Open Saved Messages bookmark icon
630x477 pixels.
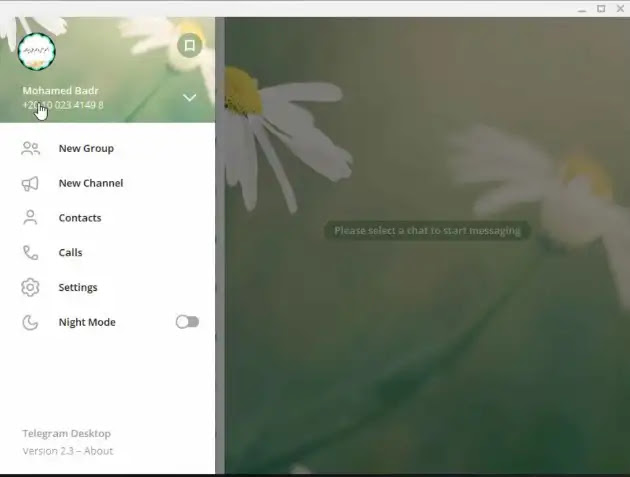point(189,45)
